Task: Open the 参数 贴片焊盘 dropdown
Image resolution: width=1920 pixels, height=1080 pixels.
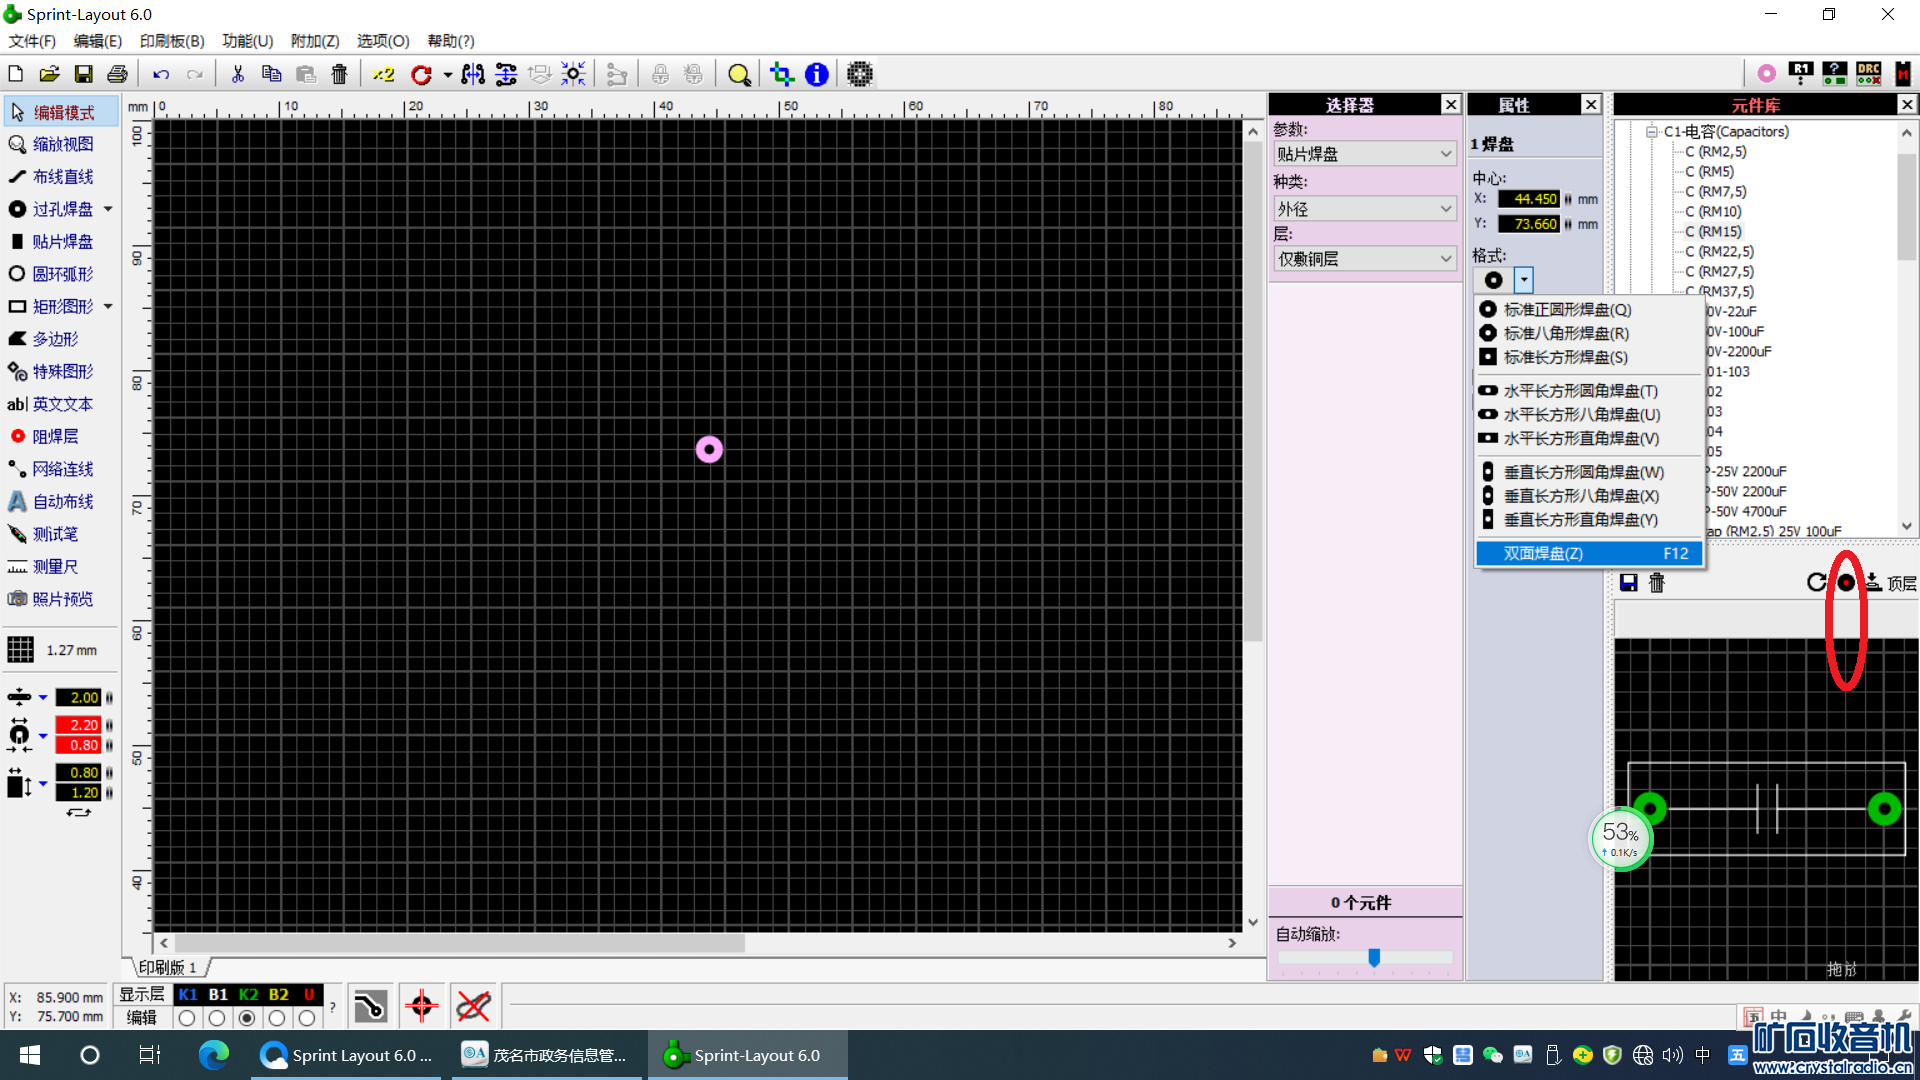Action: [x=1364, y=154]
